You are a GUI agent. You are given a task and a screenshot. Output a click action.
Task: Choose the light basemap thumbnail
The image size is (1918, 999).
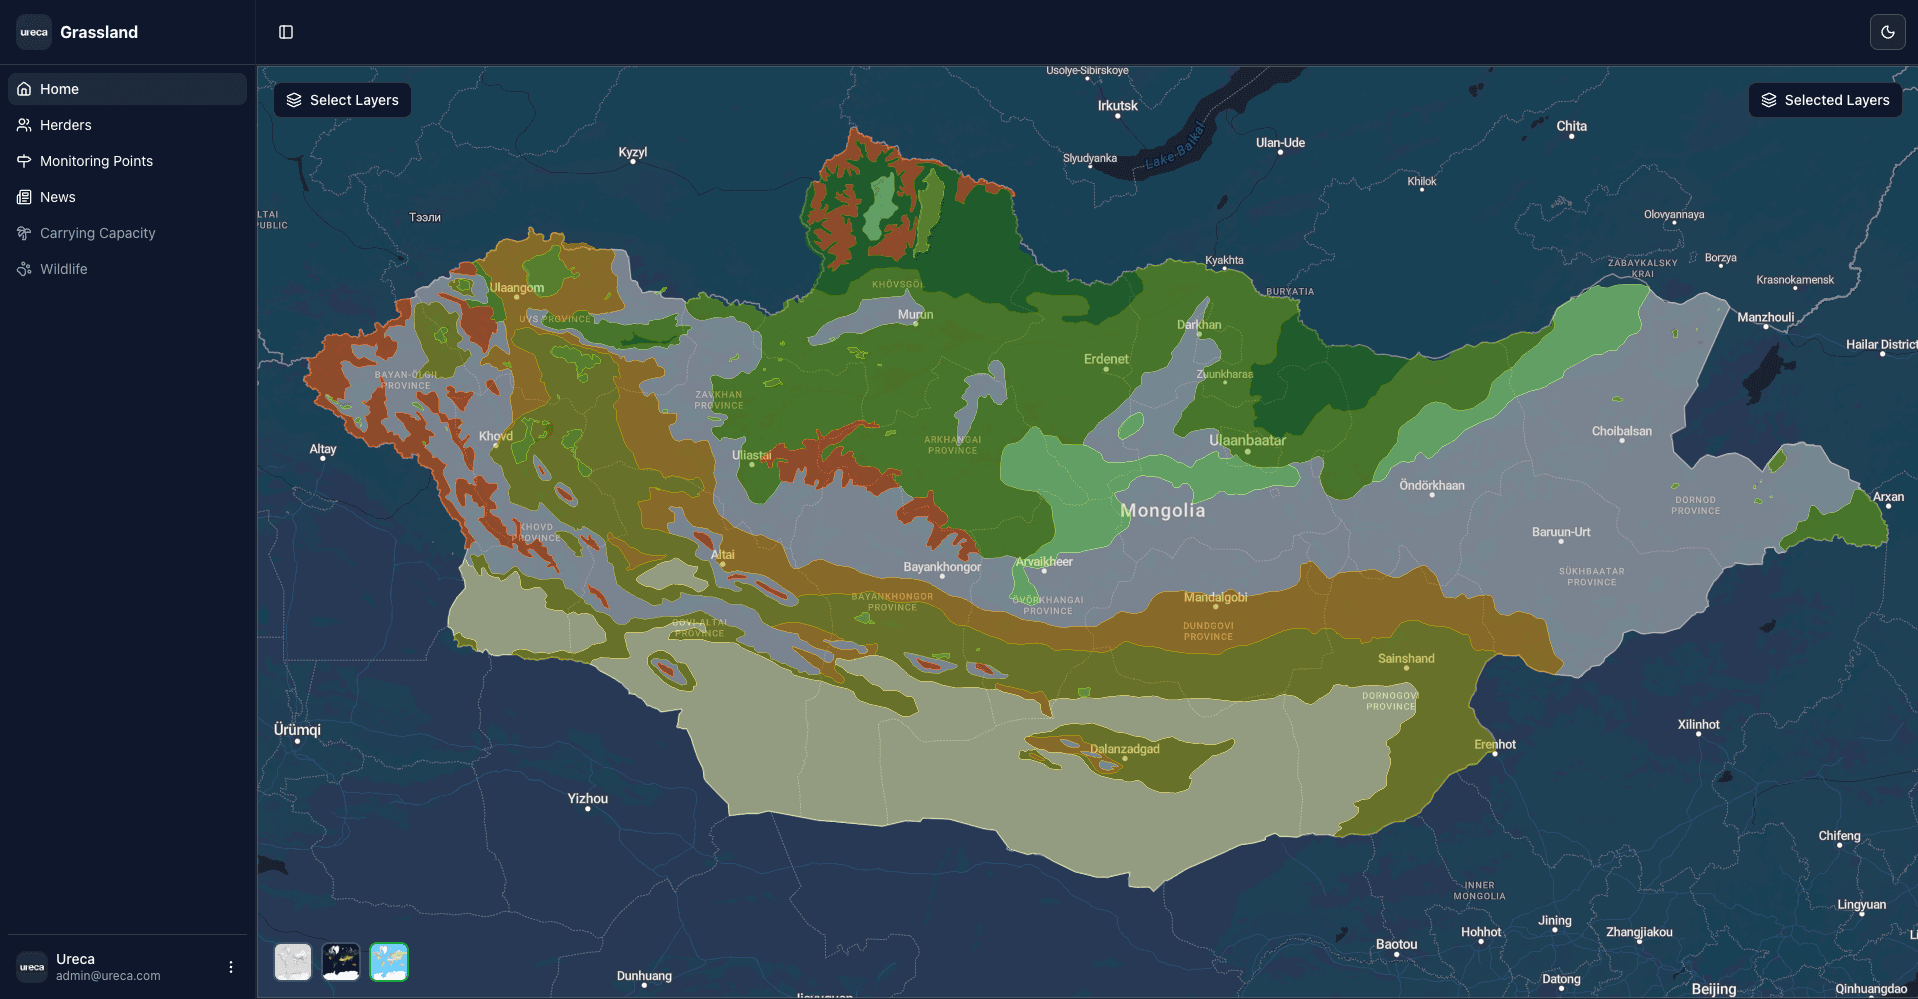293,962
